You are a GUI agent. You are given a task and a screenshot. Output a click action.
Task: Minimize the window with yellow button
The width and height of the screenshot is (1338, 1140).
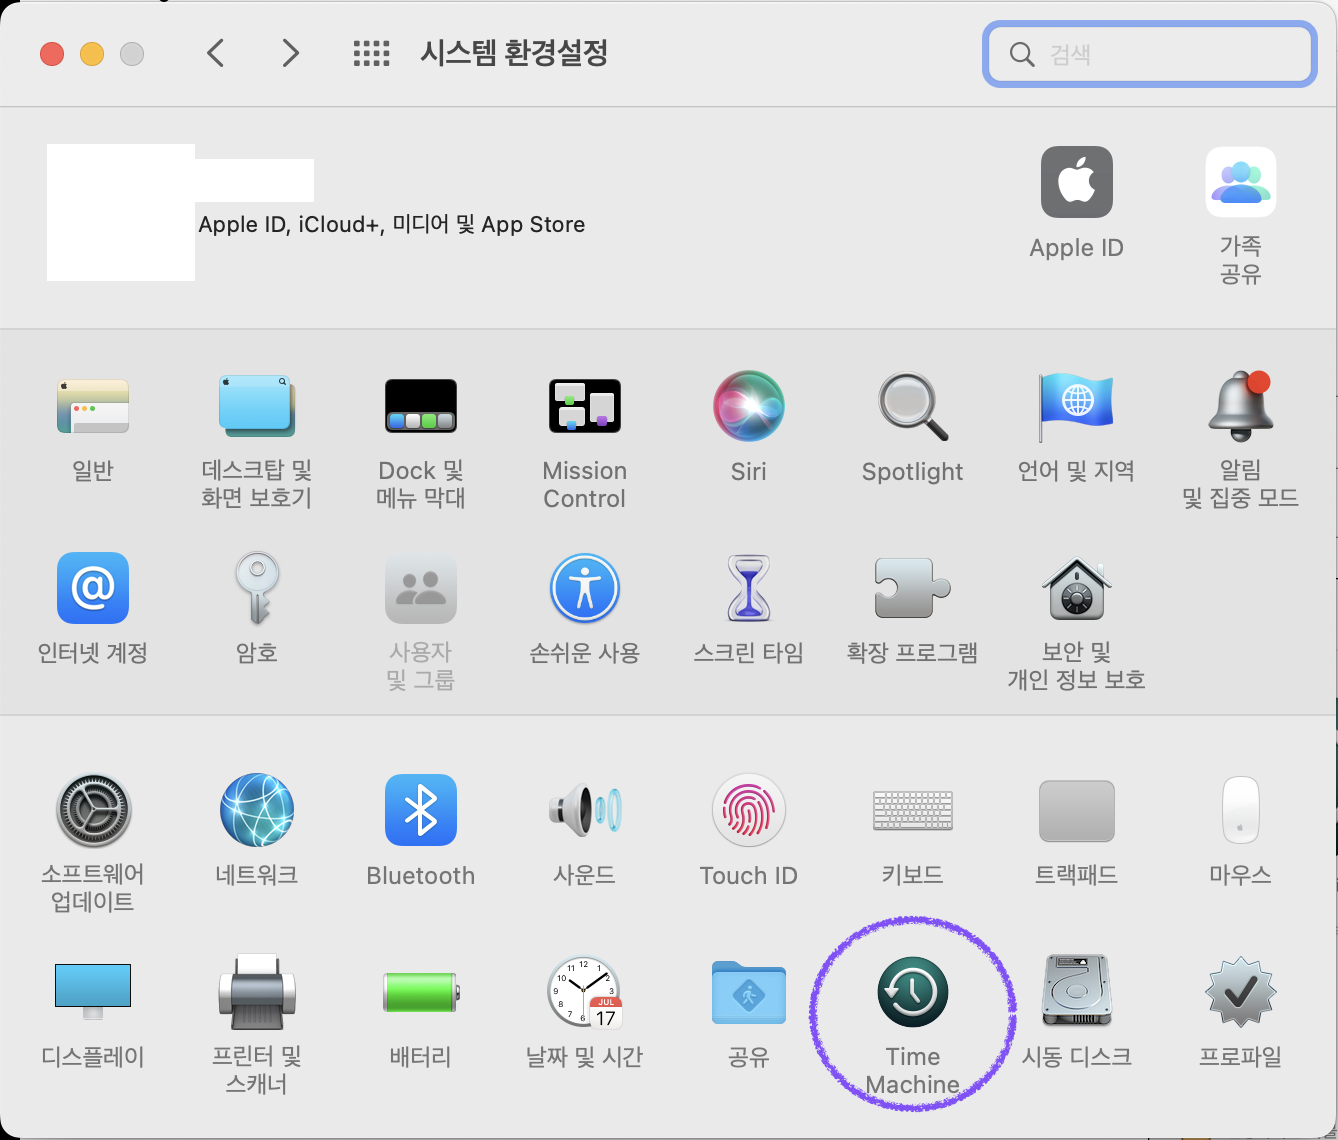(92, 54)
